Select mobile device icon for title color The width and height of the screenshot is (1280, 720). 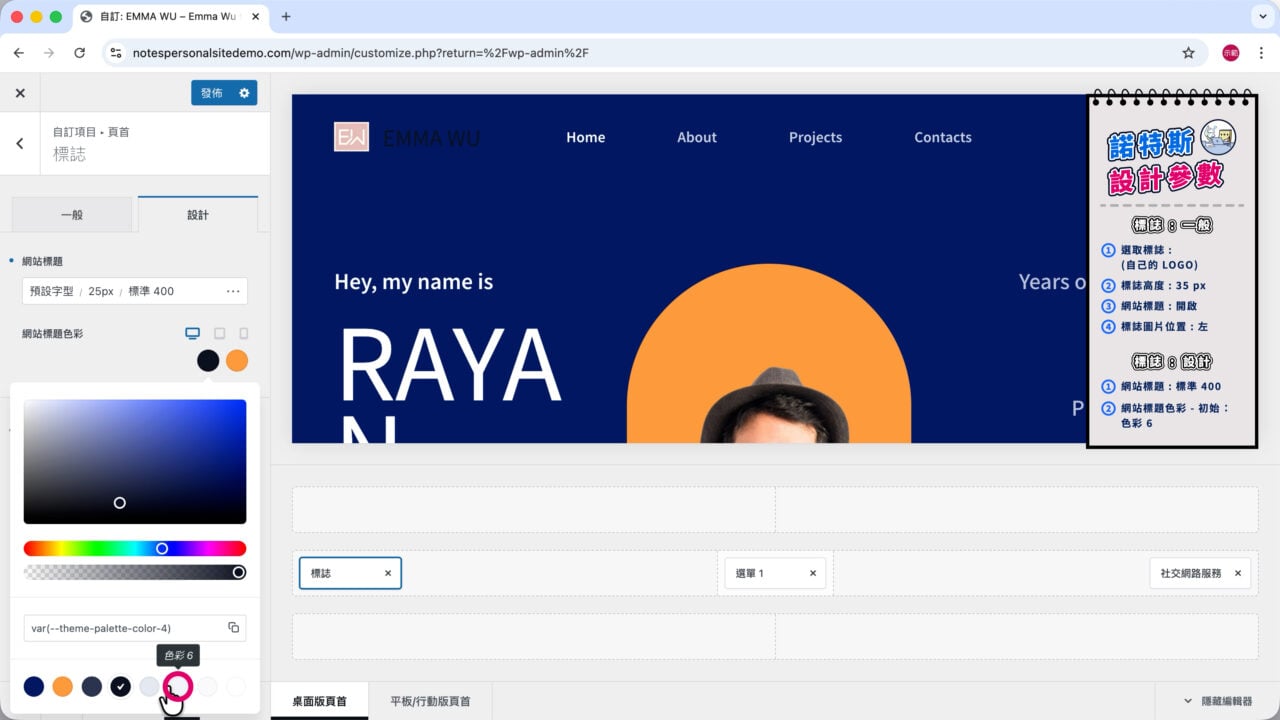243,333
